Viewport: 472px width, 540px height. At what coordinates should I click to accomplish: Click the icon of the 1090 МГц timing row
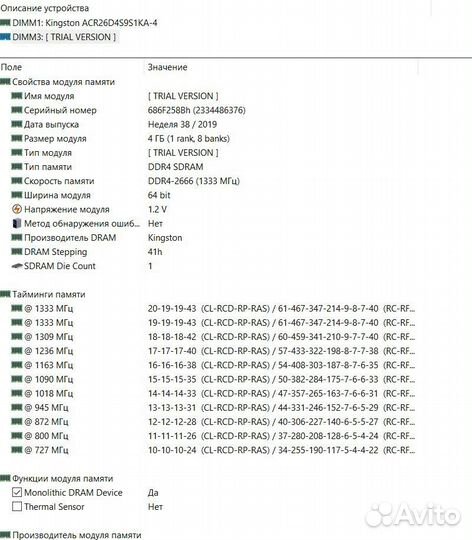17,379
